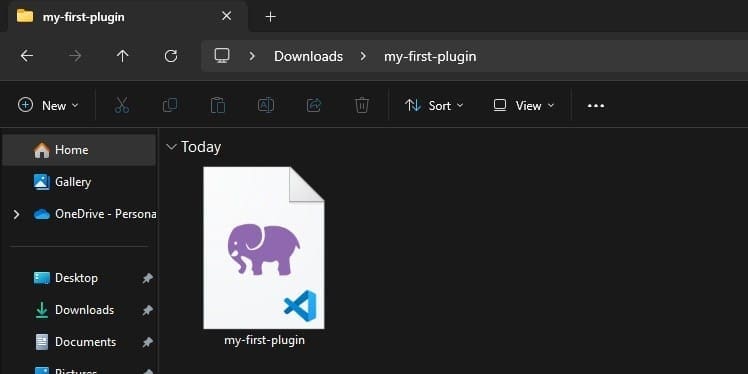Go up one folder level
The image size is (748, 374).
123,56
